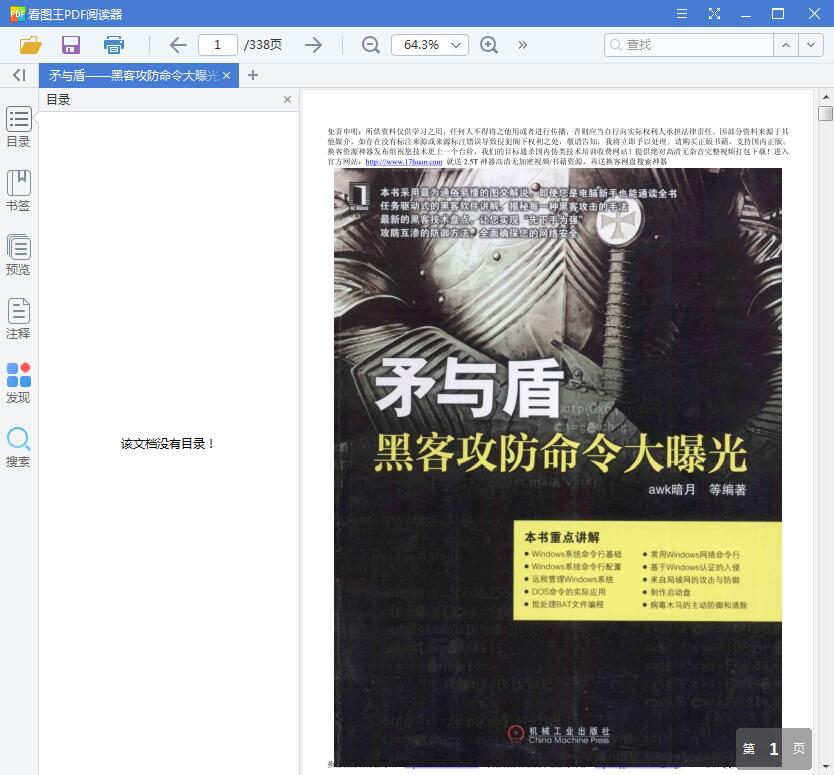Viewport: 834px width, 775px height.
Task: Click the vertical scrollbar thumb
Action: (825, 113)
